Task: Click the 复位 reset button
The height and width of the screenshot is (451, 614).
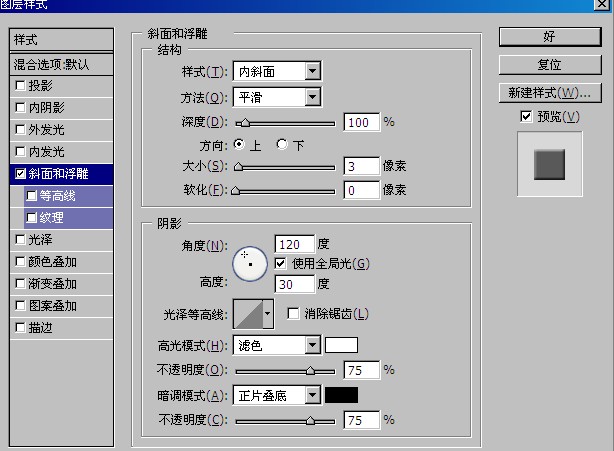Action: pyautogui.click(x=550, y=65)
